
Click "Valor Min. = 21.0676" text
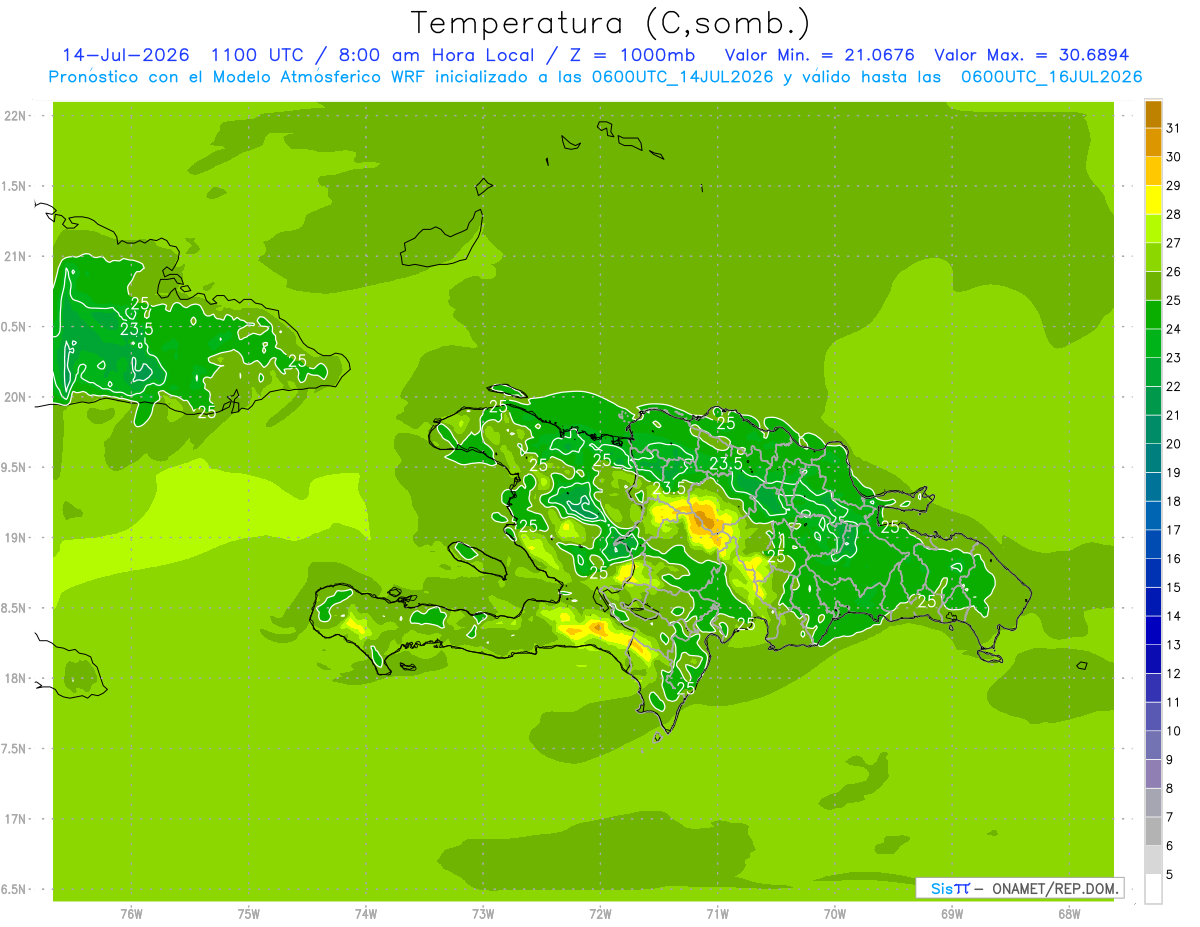[x=821, y=55]
